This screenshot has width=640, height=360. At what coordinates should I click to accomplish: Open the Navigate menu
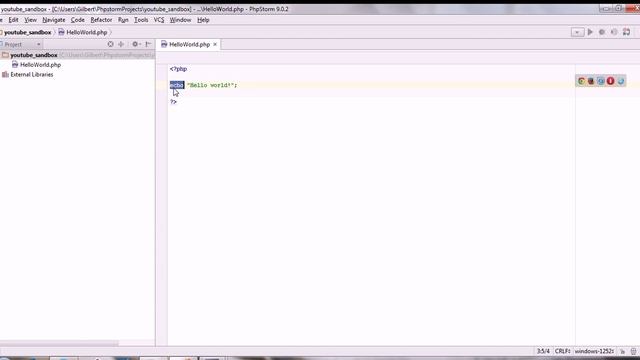(x=53, y=20)
